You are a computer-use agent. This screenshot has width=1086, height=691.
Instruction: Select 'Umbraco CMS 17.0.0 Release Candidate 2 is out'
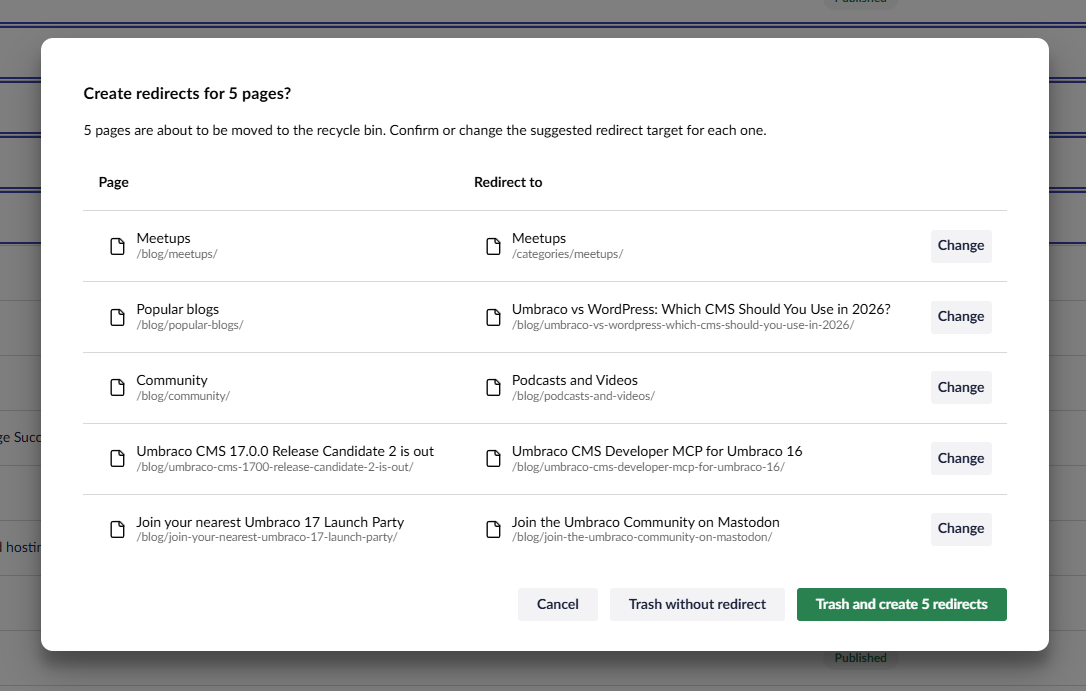pos(285,451)
